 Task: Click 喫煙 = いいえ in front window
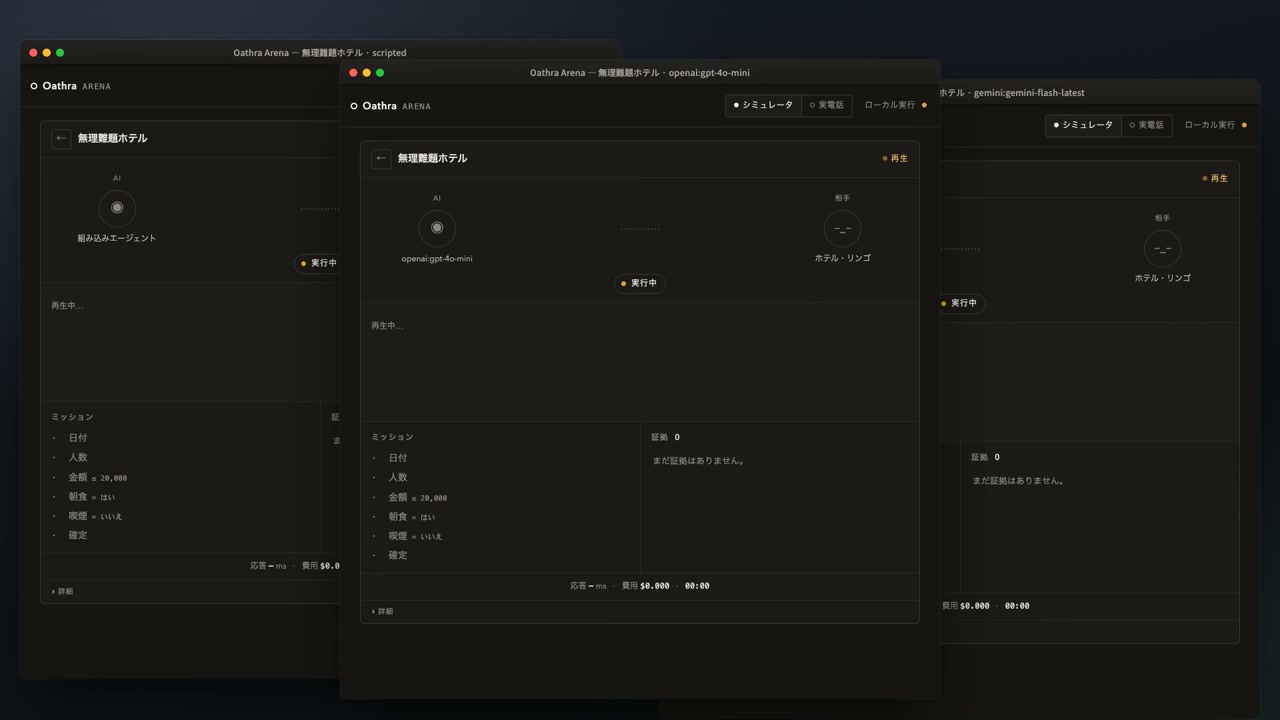(x=415, y=536)
